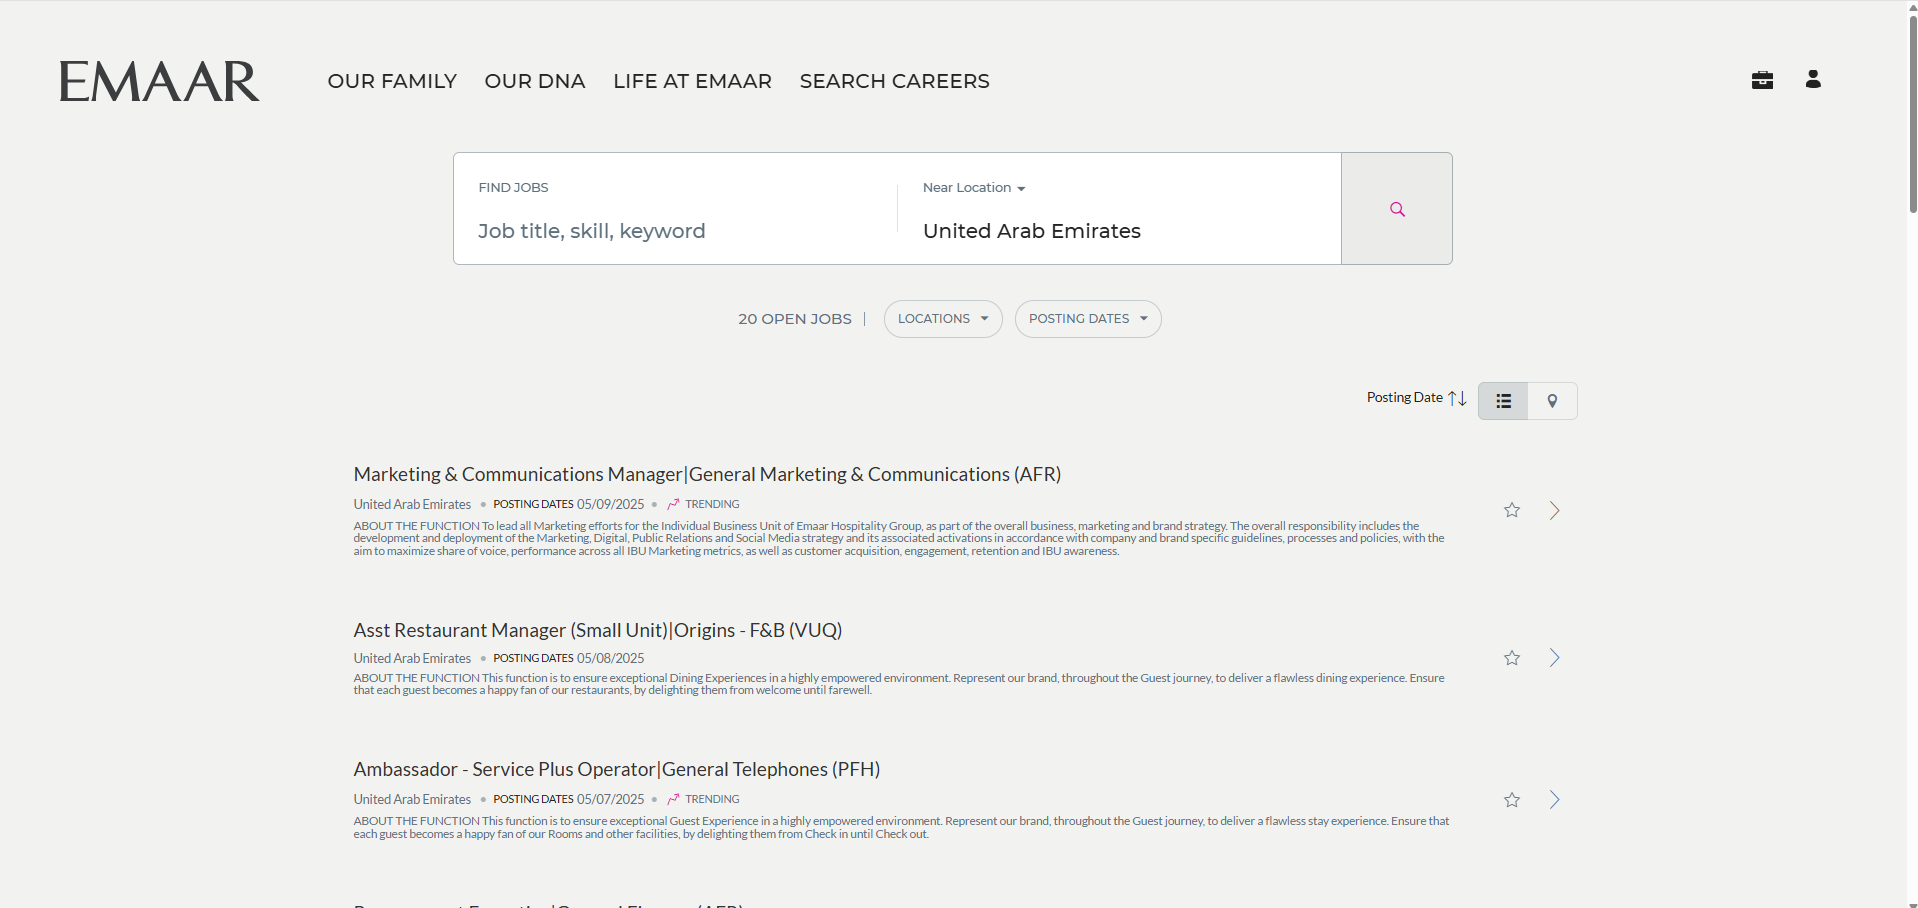The image size is (1918, 908).
Task: Click posting date 05/09/2025
Action: click(x=611, y=504)
